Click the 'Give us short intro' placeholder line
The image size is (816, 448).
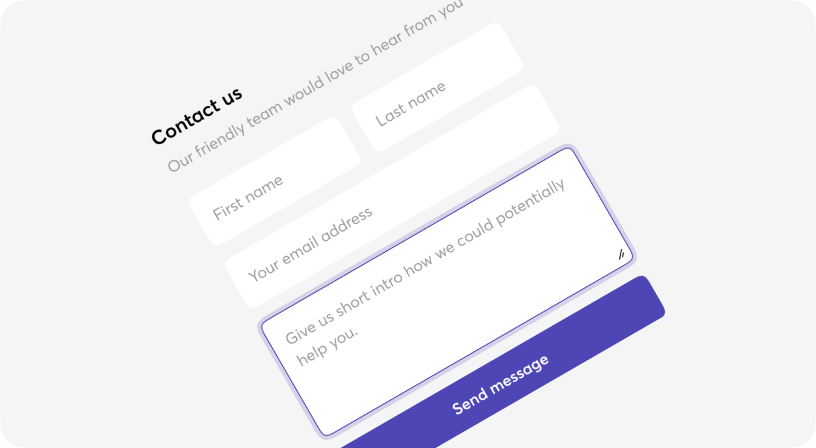(425, 262)
